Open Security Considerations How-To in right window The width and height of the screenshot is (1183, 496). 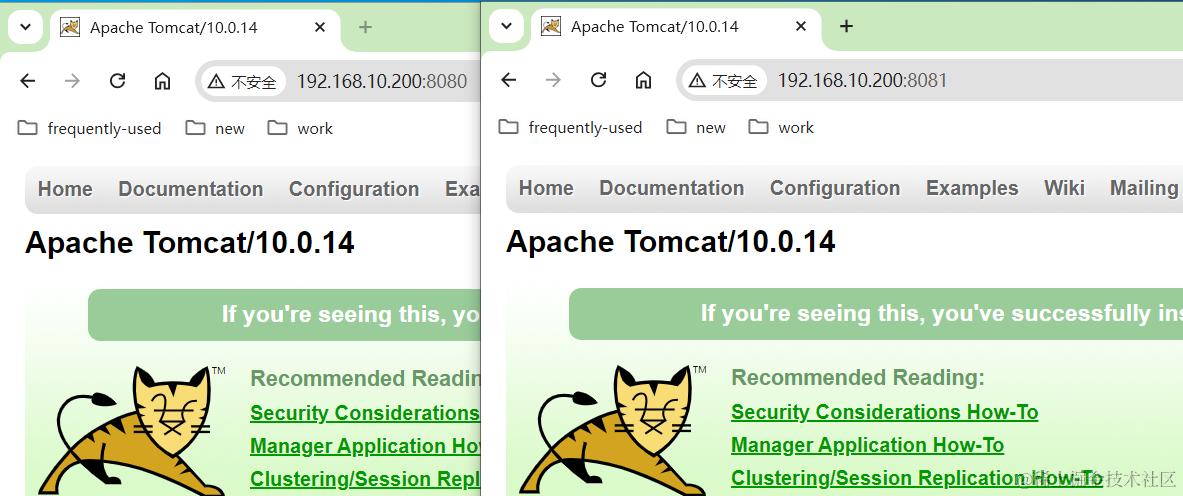(884, 413)
